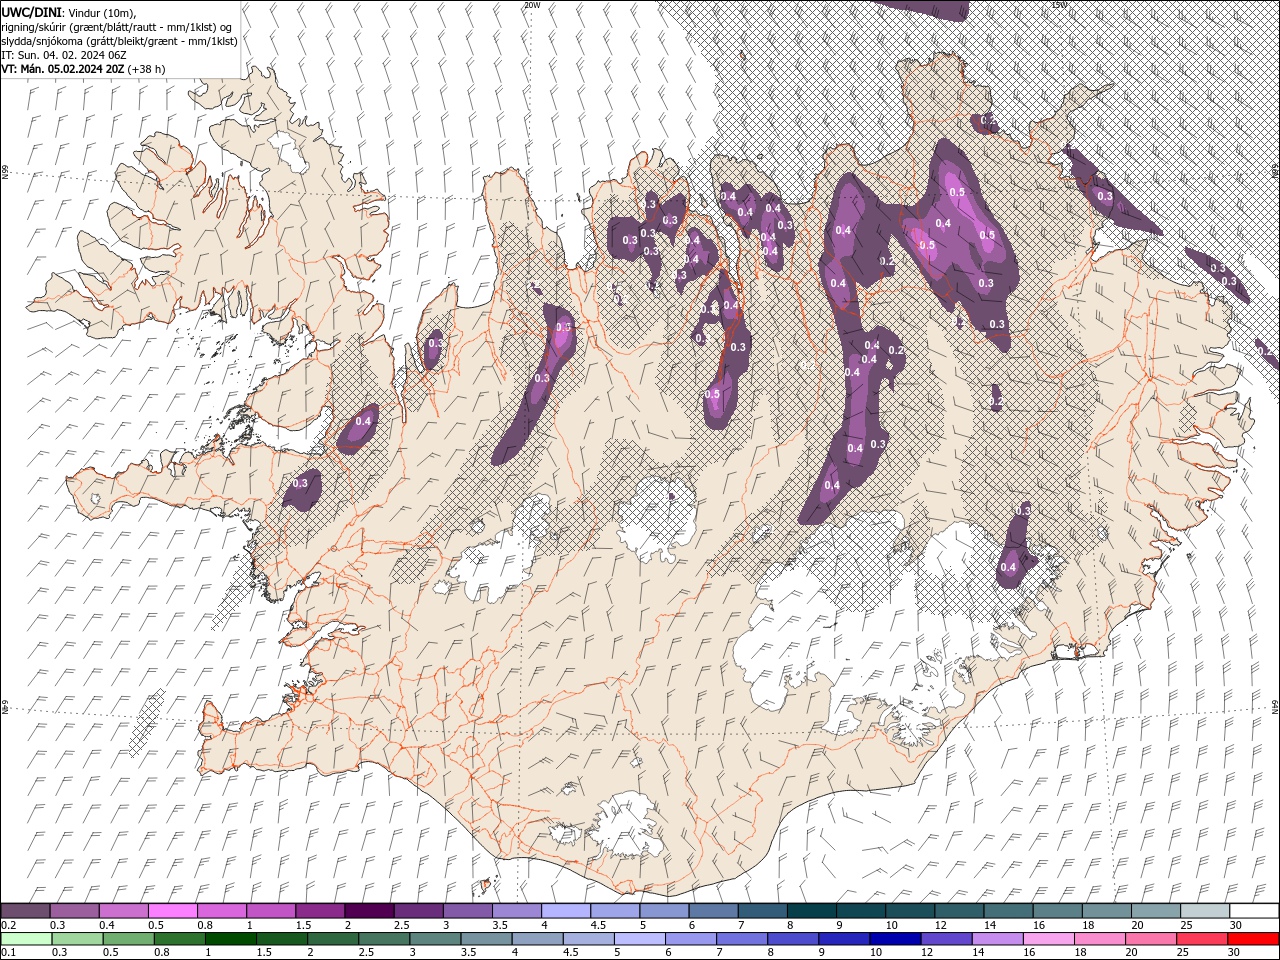Choose the dark teal 8 swatch in upper legend
1280x960 pixels.
pos(812,911)
